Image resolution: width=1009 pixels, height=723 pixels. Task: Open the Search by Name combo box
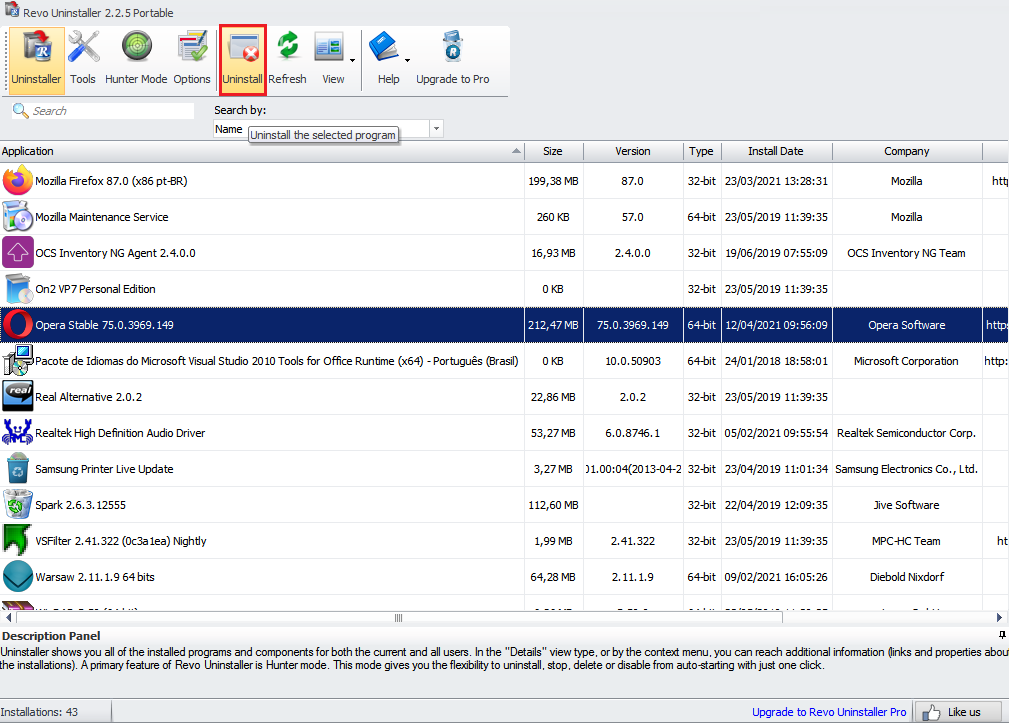click(x=436, y=129)
